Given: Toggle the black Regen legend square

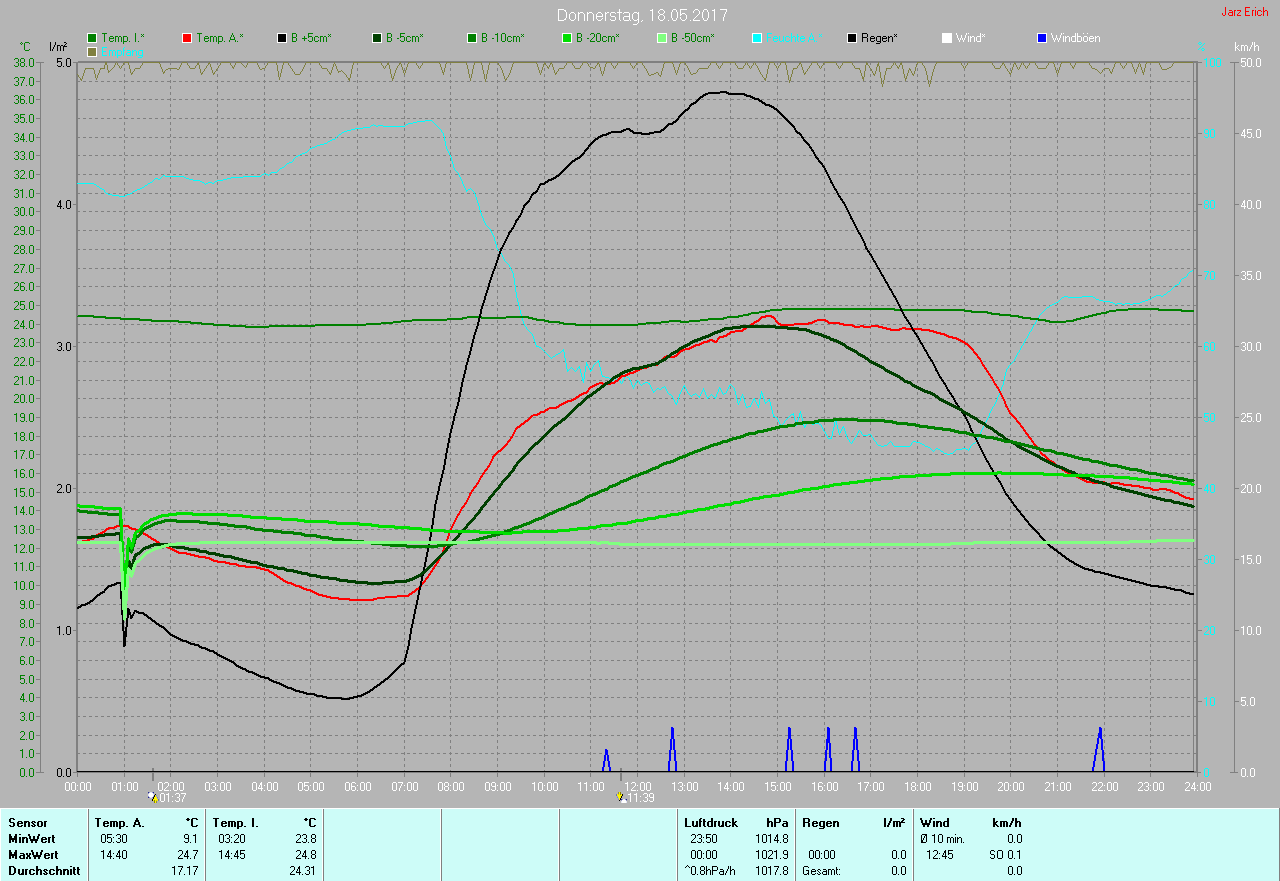Looking at the screenshot, I should coord(853,38).
